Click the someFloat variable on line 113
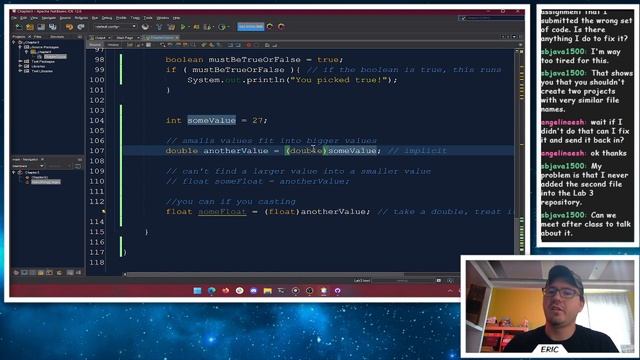This screenshot has height=360, width=640. click(x=222, y=211)
